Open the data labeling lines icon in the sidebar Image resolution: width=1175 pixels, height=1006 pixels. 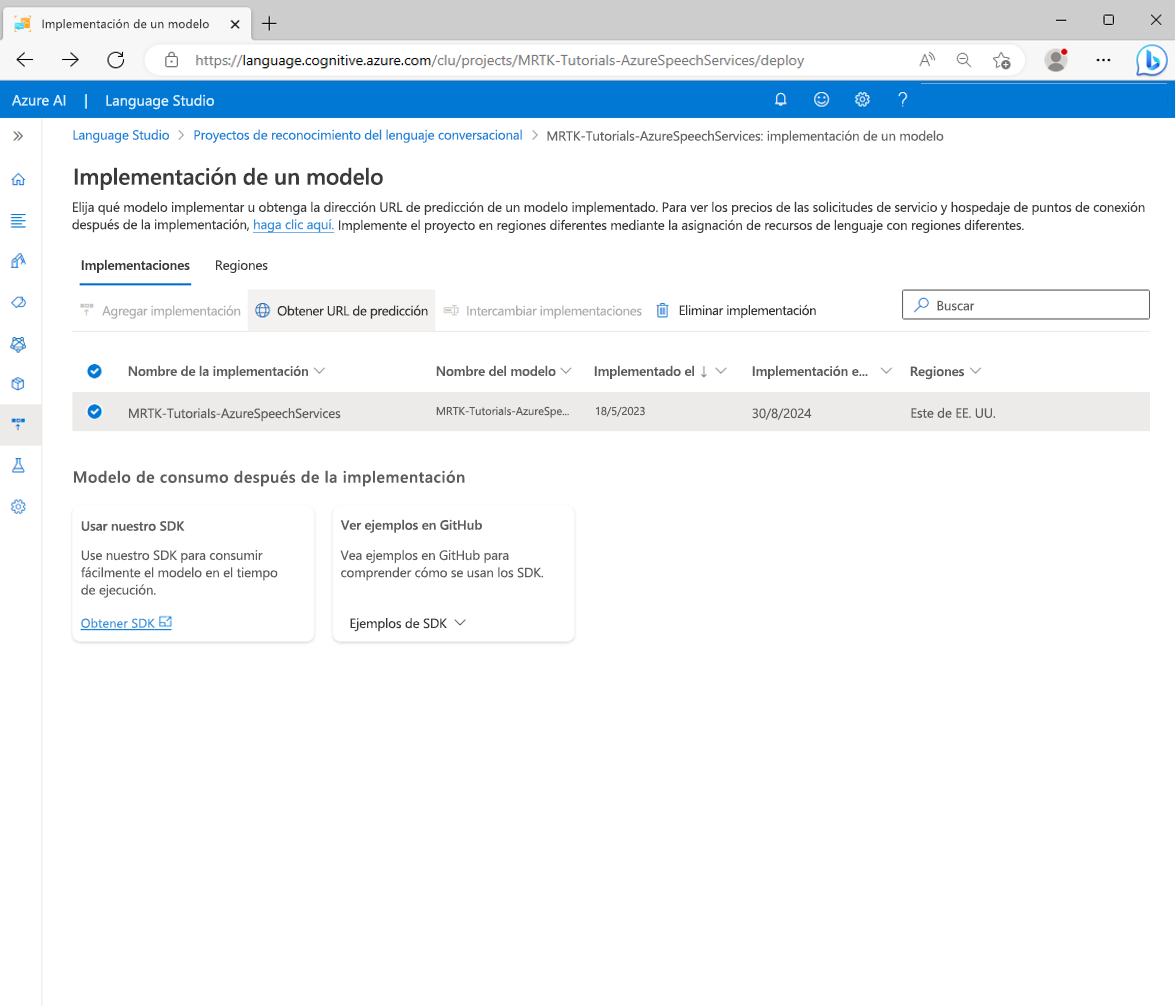click(x=18, y=220)
